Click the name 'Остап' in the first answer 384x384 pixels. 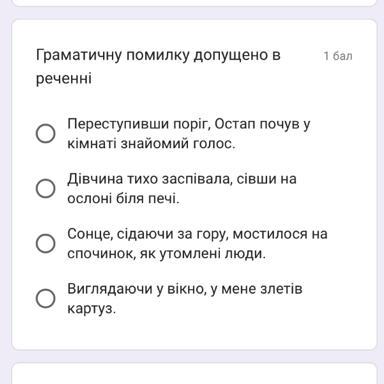coord(235,124)
